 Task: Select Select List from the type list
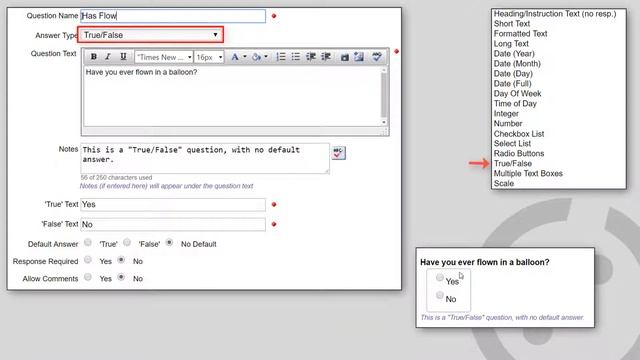tap(512, 143)
